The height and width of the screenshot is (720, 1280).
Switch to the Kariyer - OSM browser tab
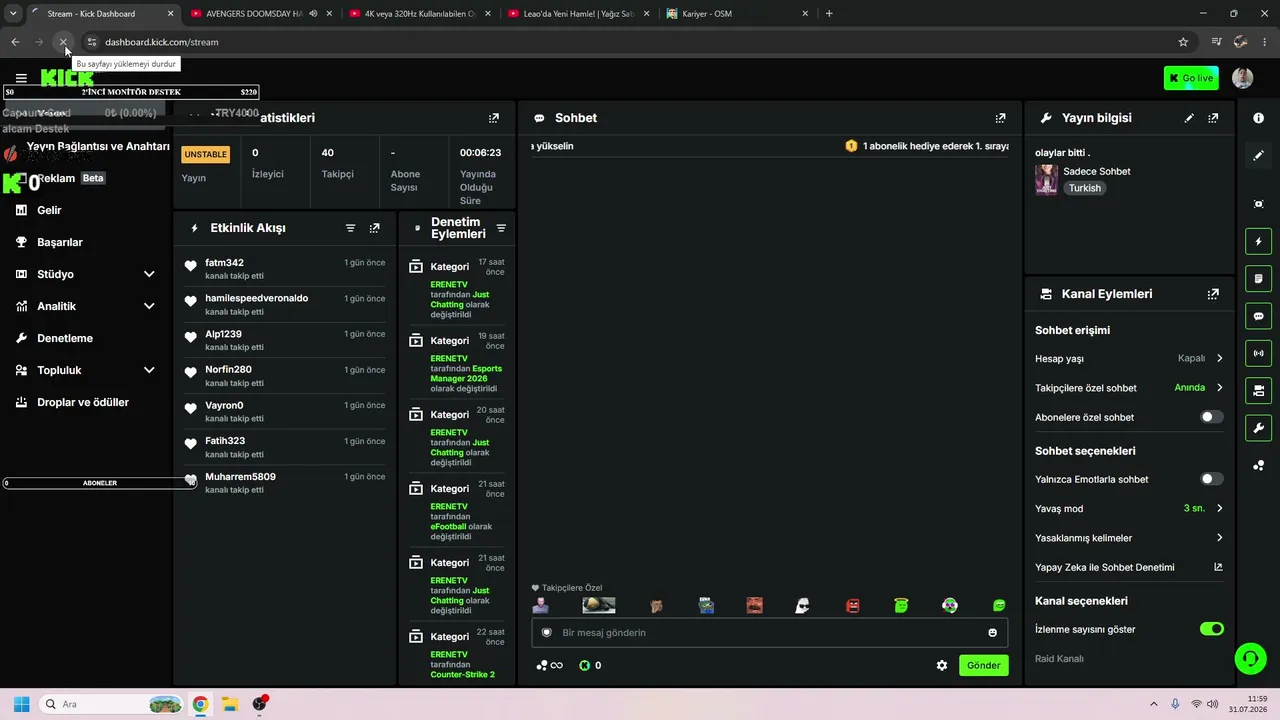point(738,14)
